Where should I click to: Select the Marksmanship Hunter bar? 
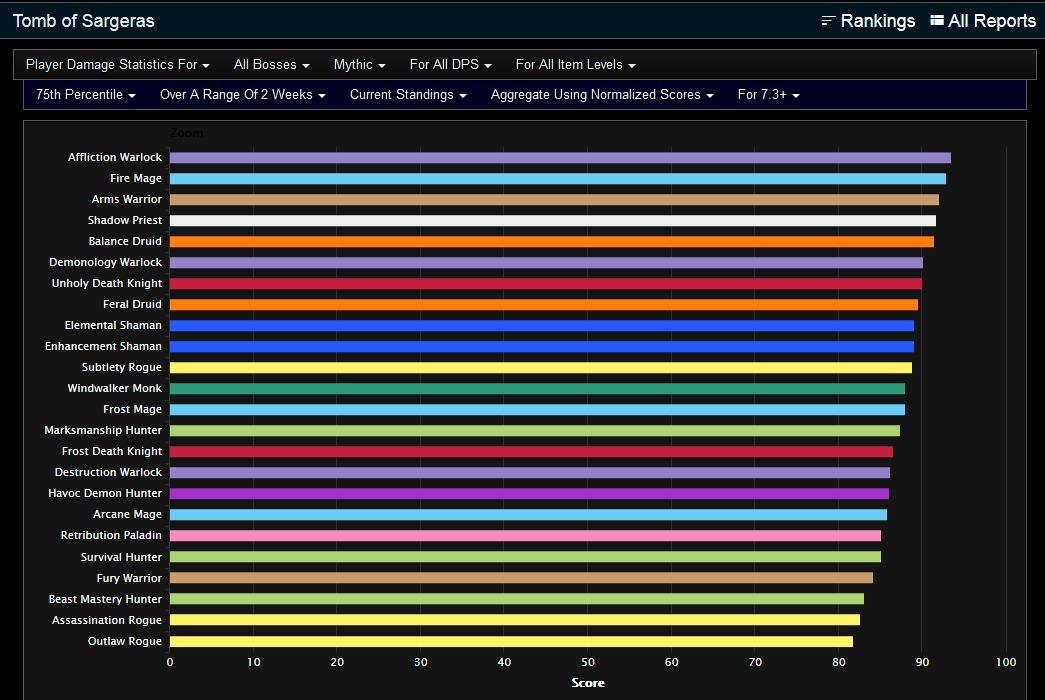coord(534,431)
